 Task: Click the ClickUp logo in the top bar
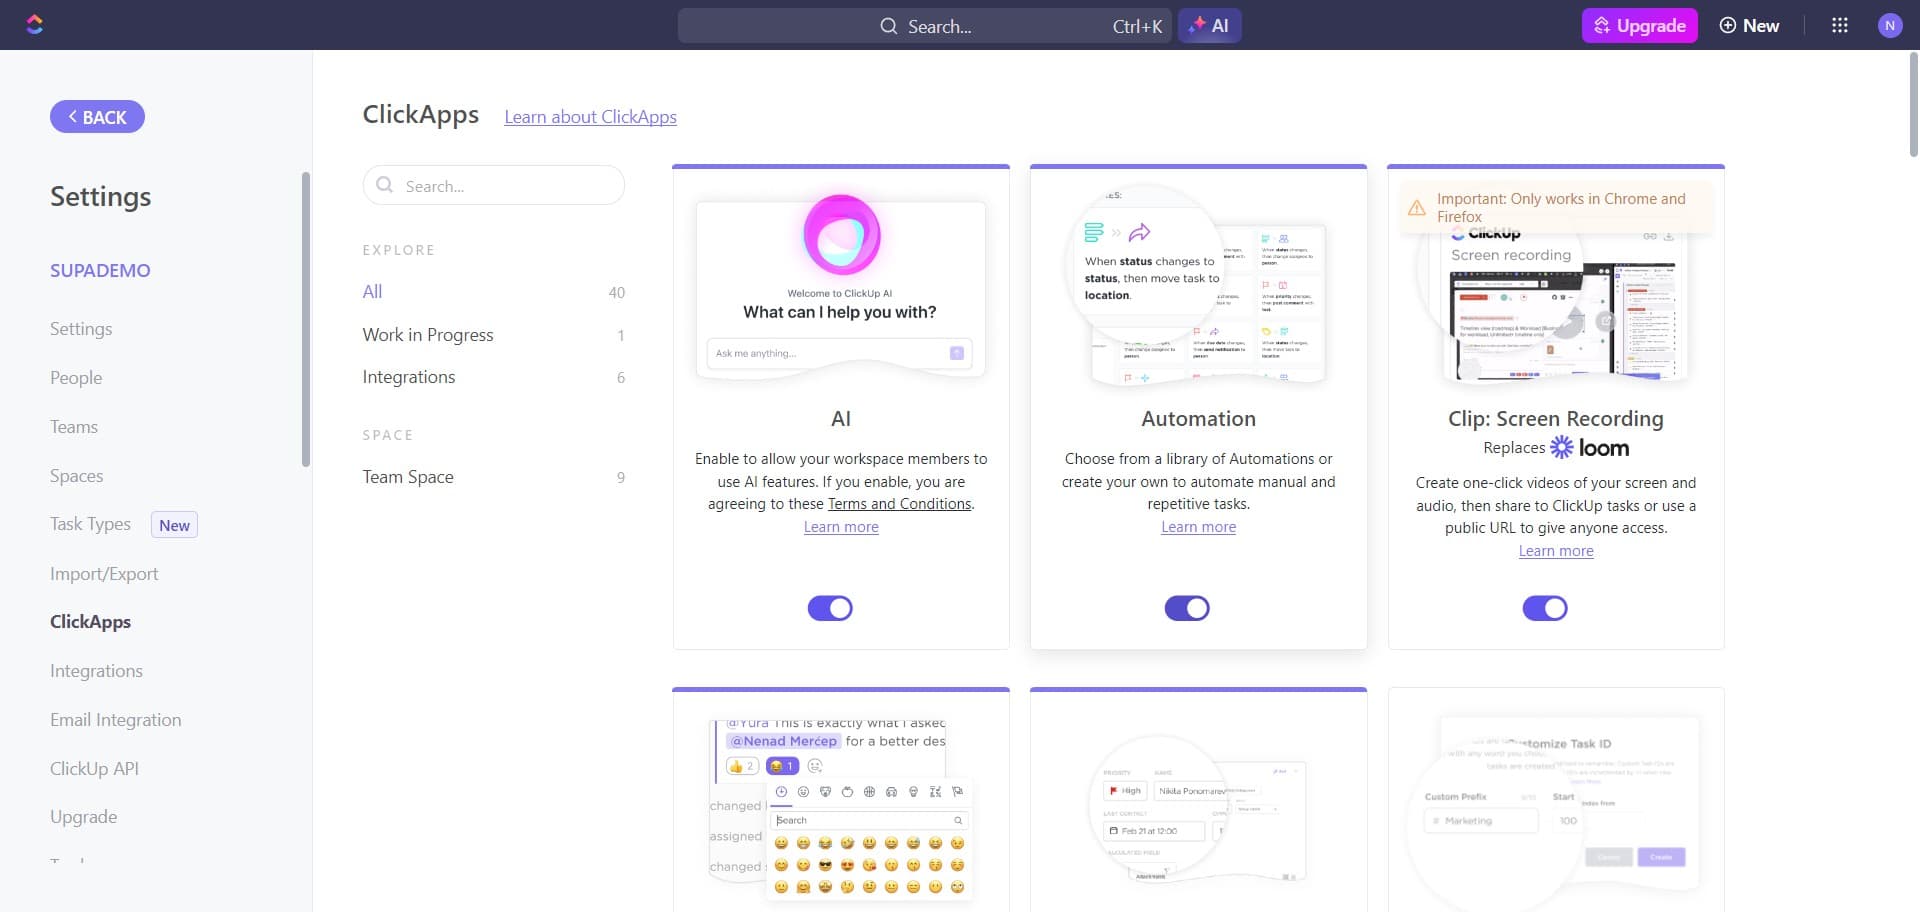33,24
